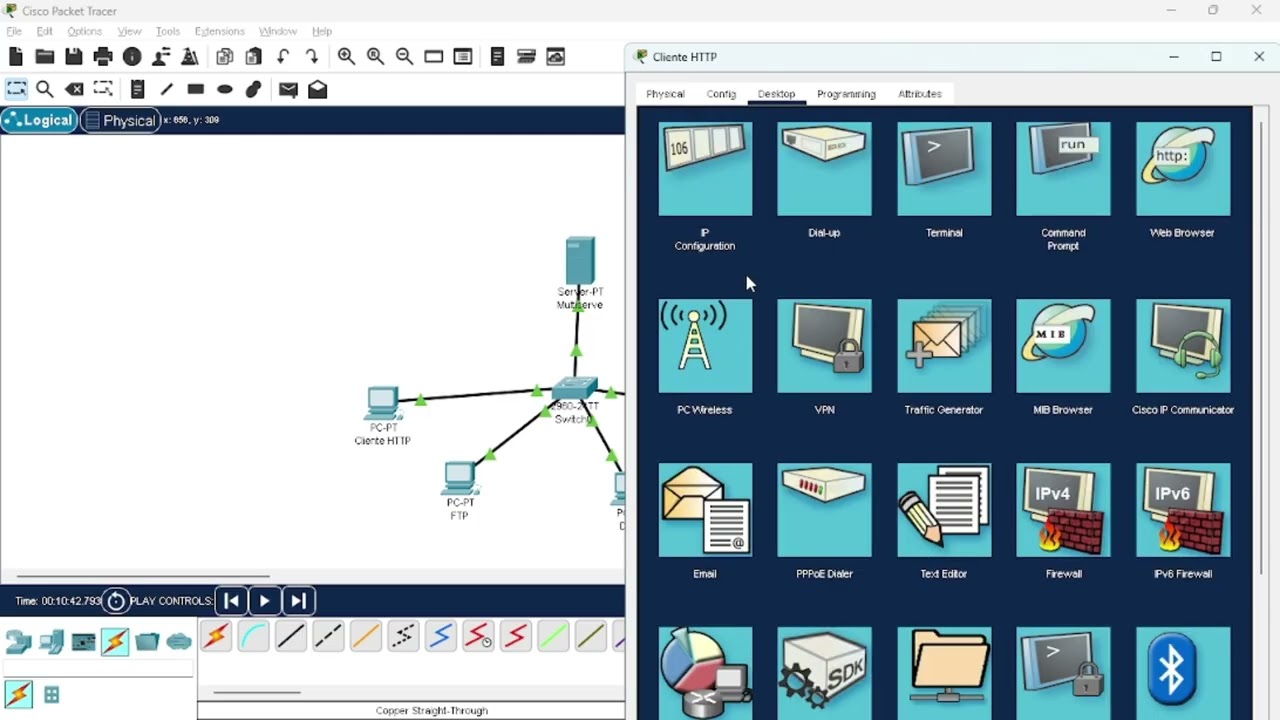Choose the Draw Rectangle tool
The height and width of the screenshot is (720, 1280).
click(196, 89)
